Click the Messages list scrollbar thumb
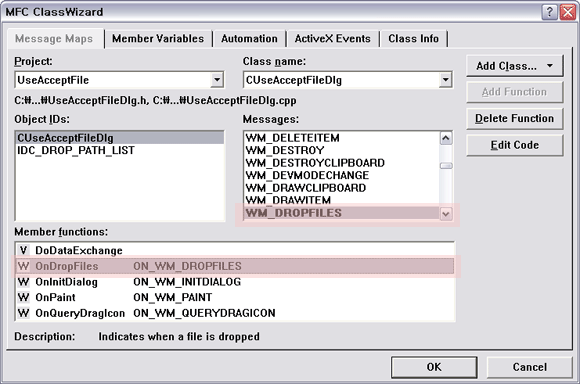Screen dimensions: 580x384 [x=446, y=166]
